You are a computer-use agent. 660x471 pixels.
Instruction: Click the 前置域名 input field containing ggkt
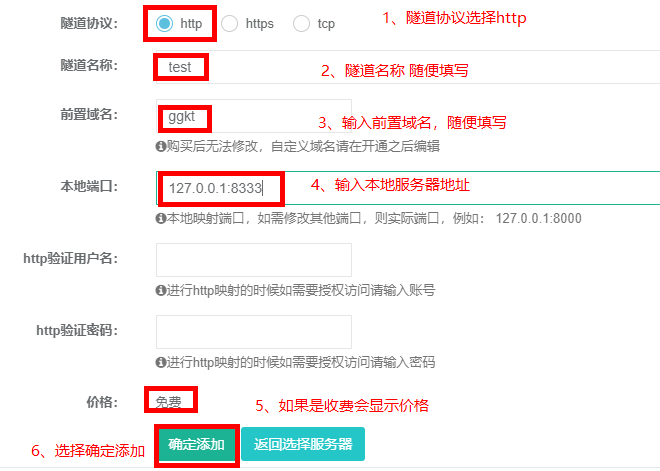[254, 116]
